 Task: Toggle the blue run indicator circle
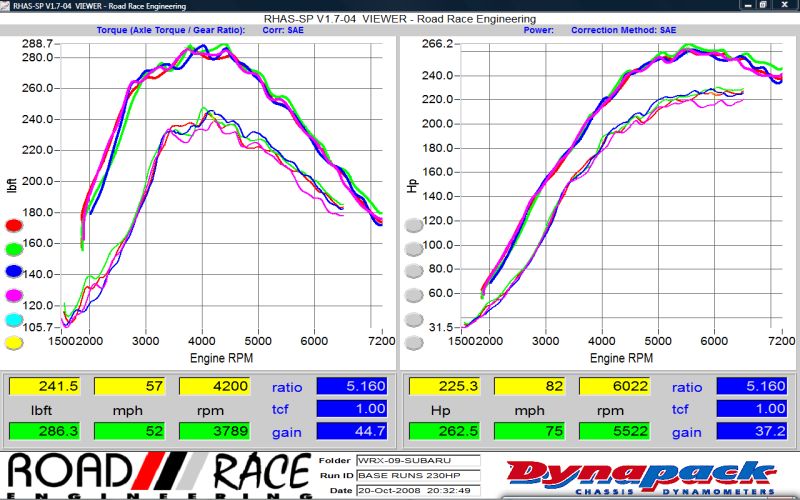click(x=13, y=272)
